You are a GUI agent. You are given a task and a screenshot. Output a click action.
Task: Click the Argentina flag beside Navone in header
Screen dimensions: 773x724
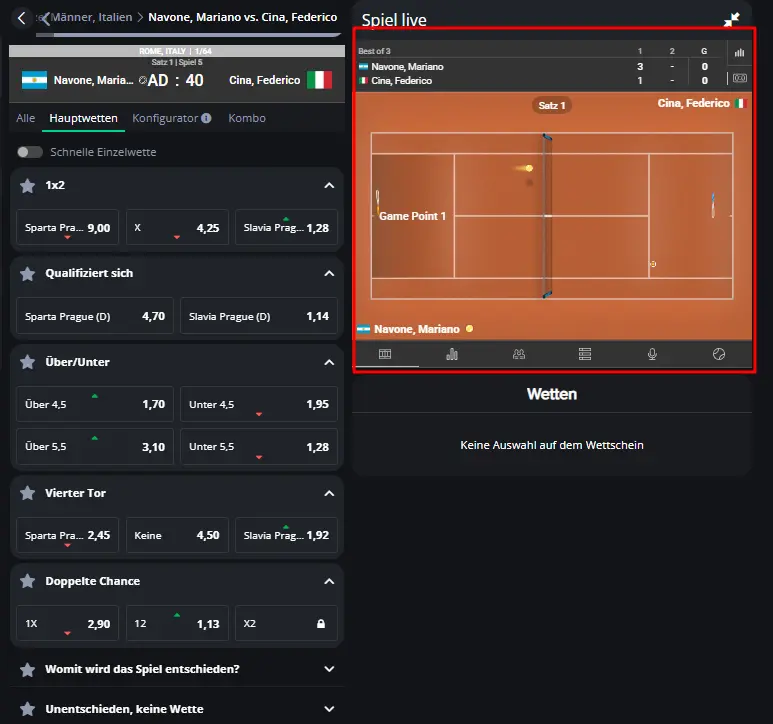tap(35, 80)
